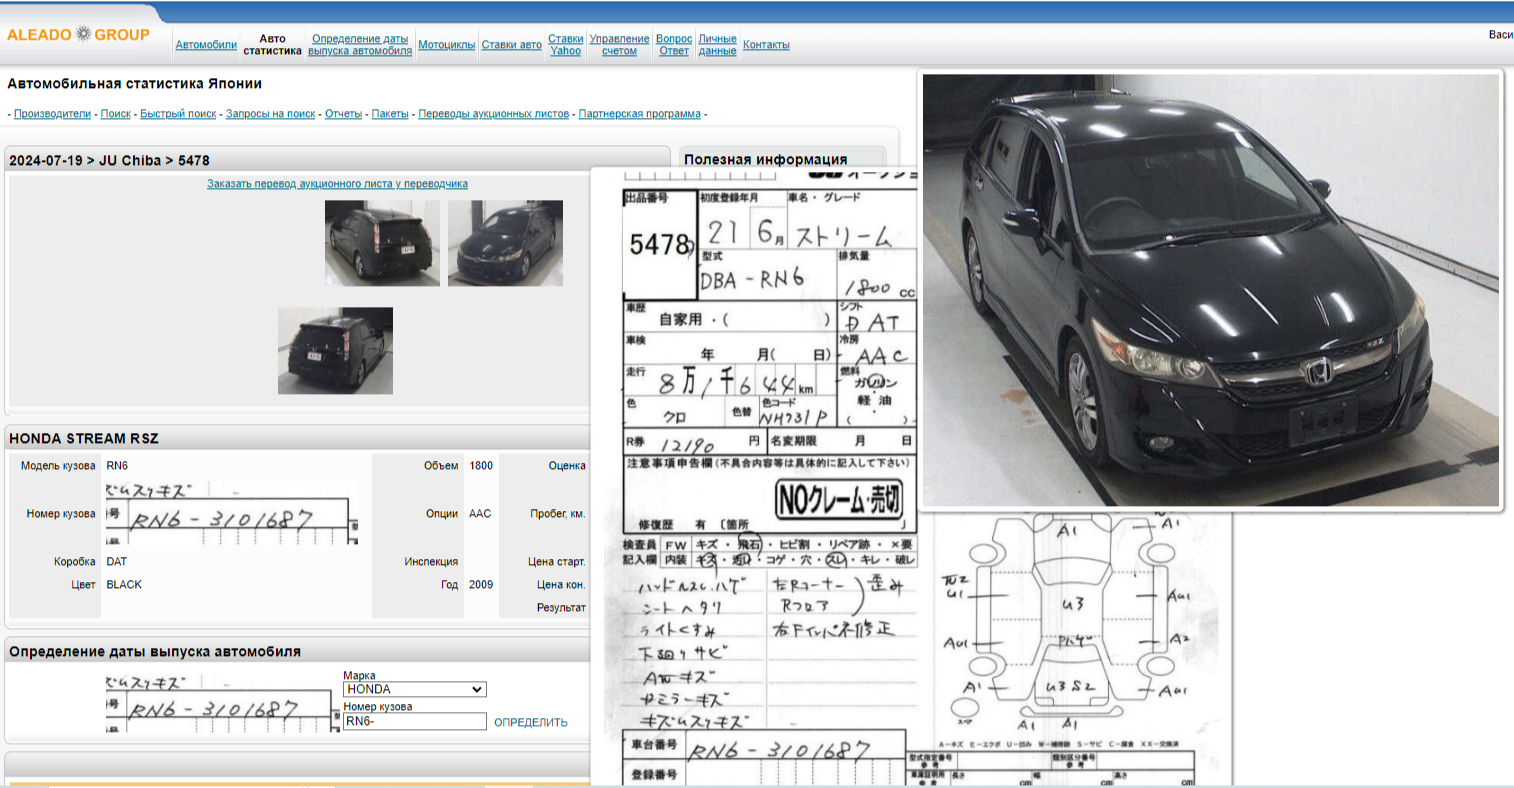The height and width of the screenshot is (788, 1514).
Task: Click the ОПРЕДЕЛИТЬ button
Action: click(531, 722)
